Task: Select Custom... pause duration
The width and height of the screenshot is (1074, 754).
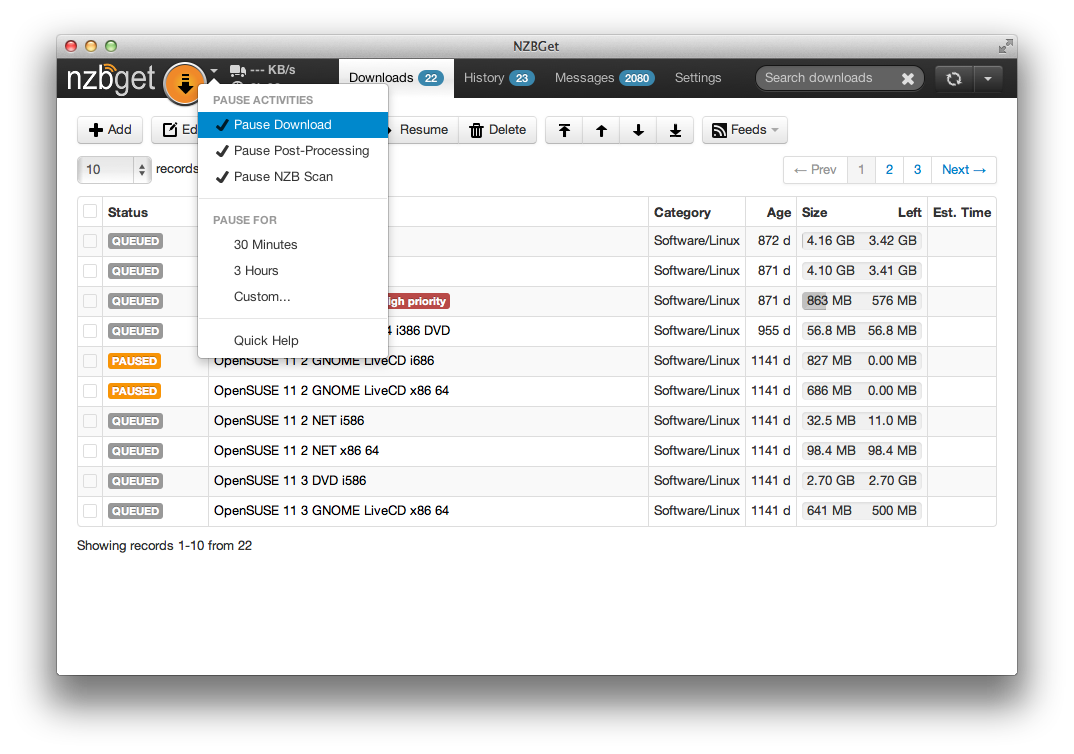Action: tap(293, 297)
